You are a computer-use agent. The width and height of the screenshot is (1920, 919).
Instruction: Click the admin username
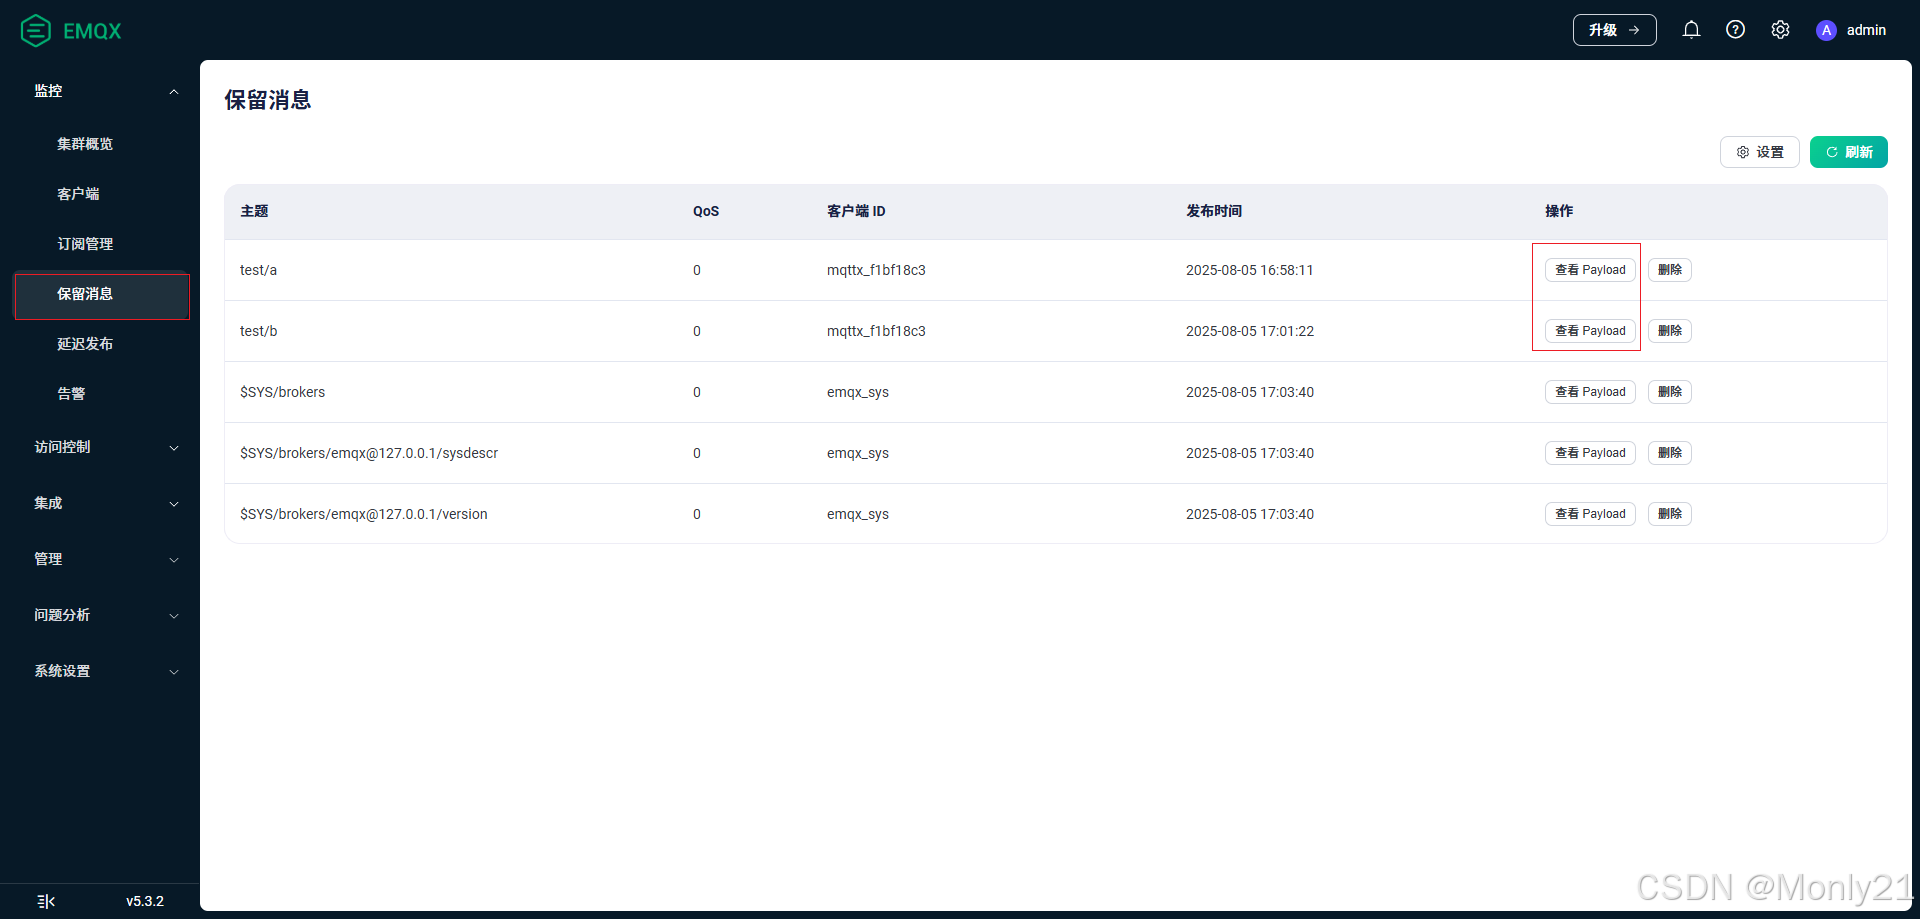coord(1866,30)
